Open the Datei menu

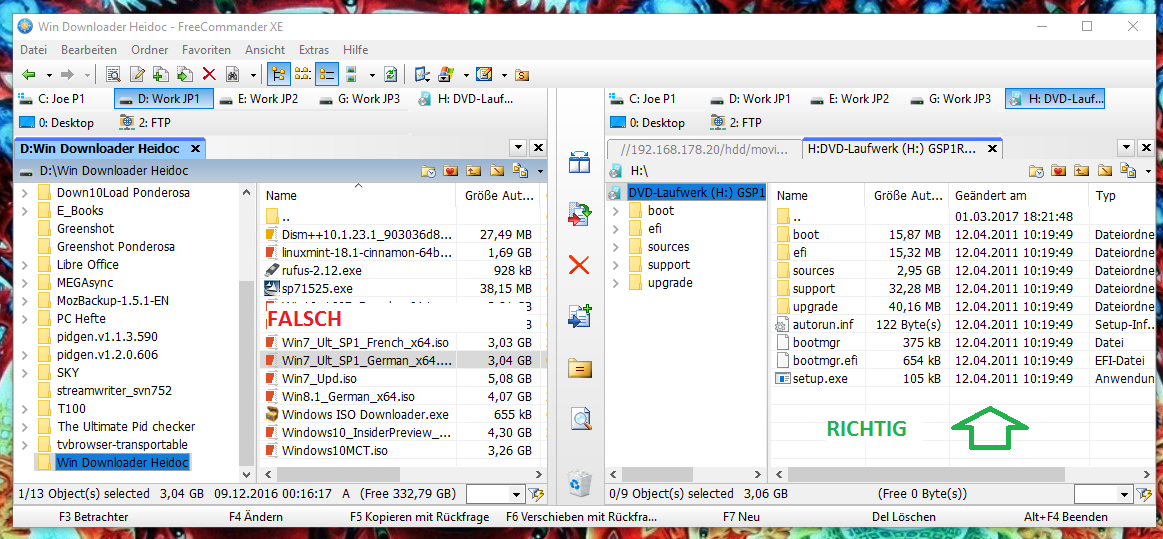[33, 50]
